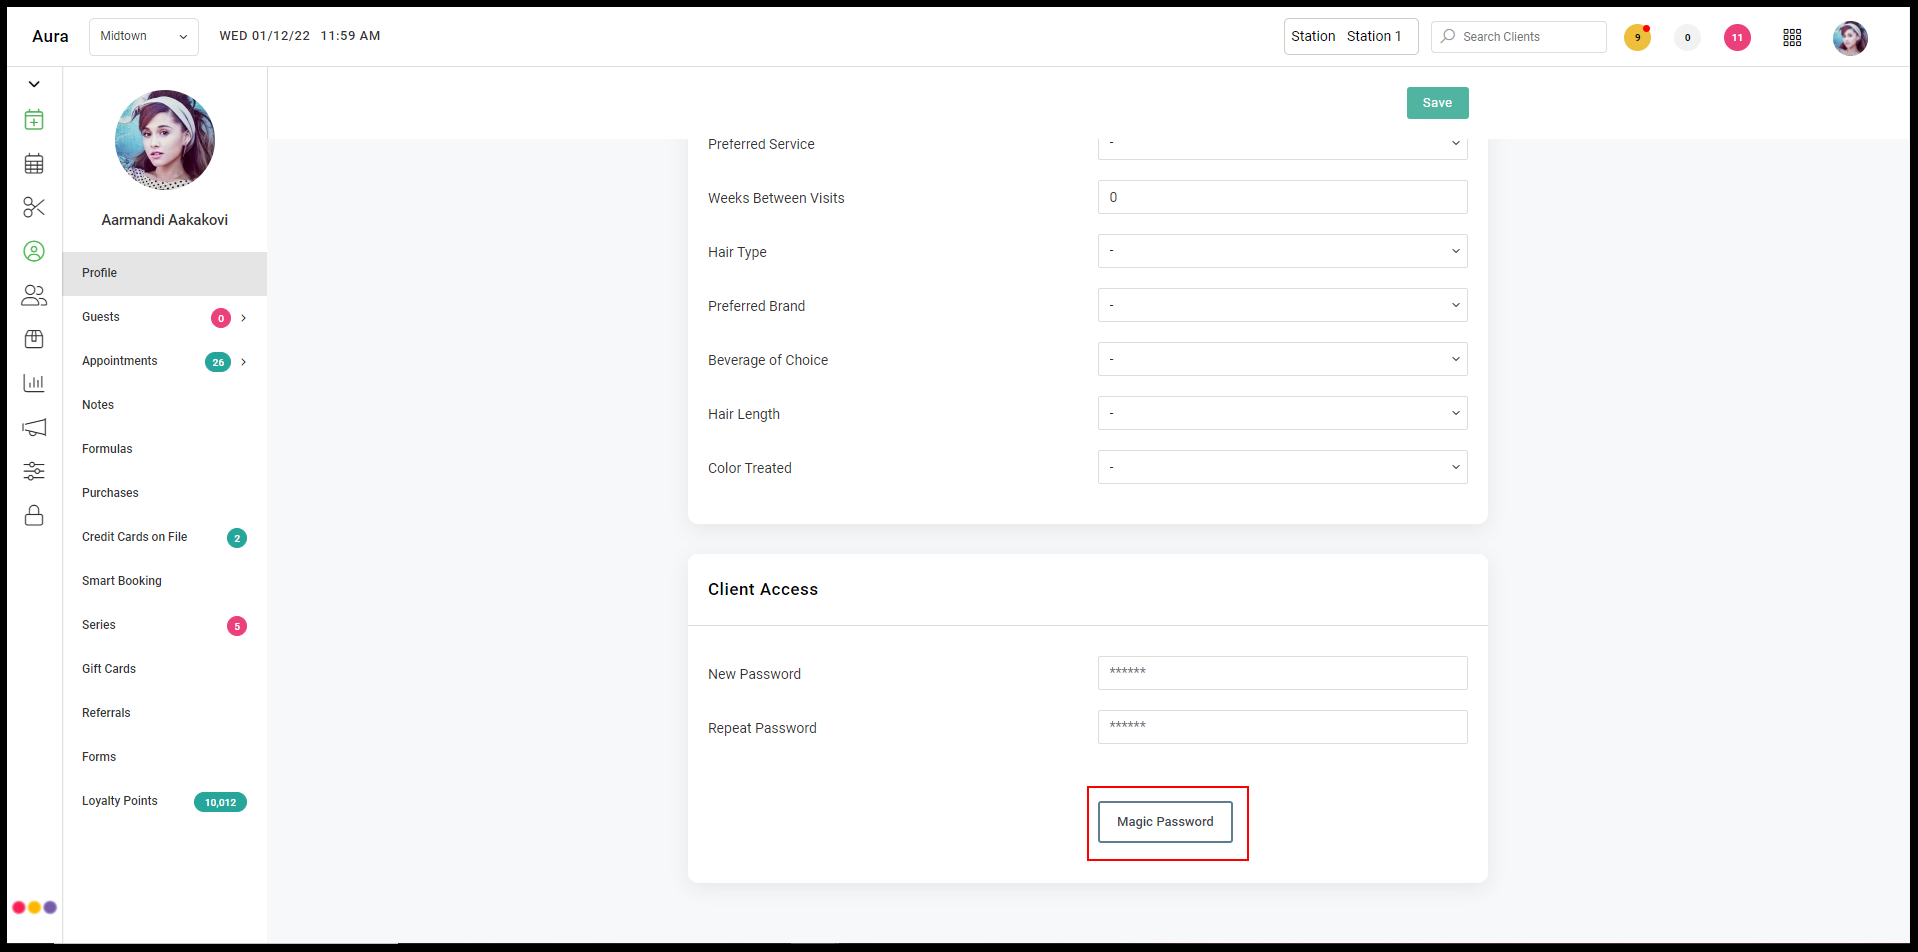Expand the Beverage of Choice dropdown
This screenshot has height=952, width=1918.
pos(1282,359)
